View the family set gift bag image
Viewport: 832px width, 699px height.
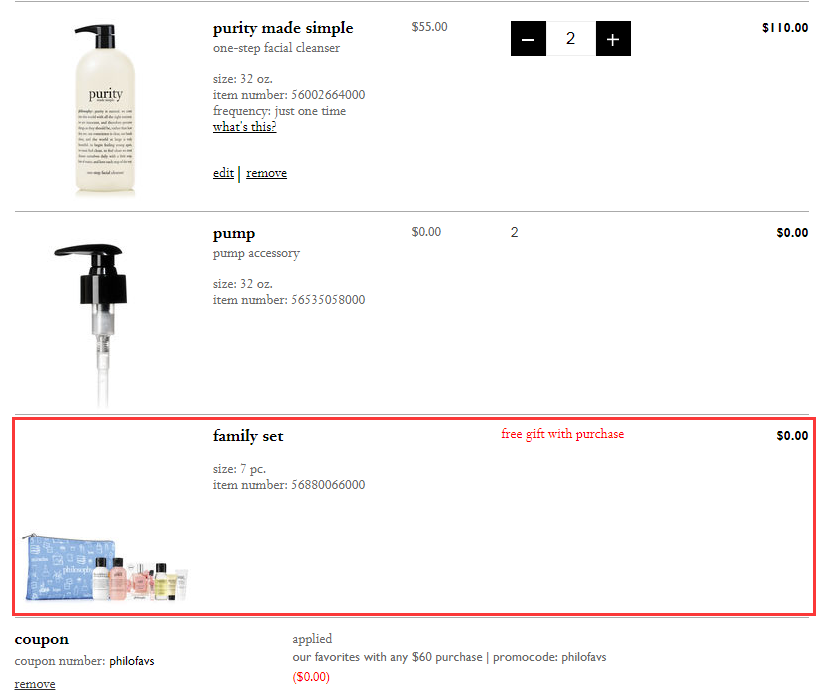pos(105,568)
